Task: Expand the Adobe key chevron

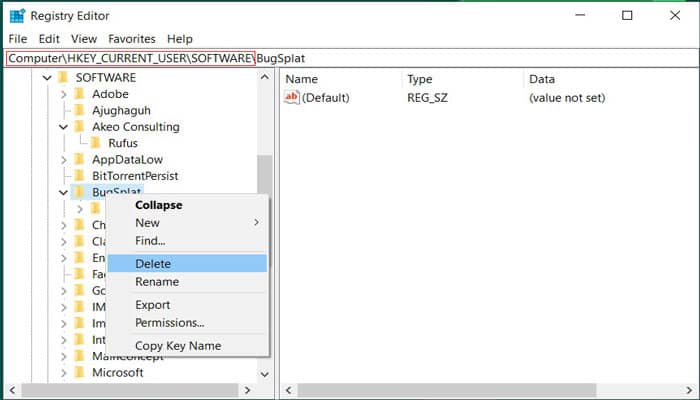Action: pos(64,94)
